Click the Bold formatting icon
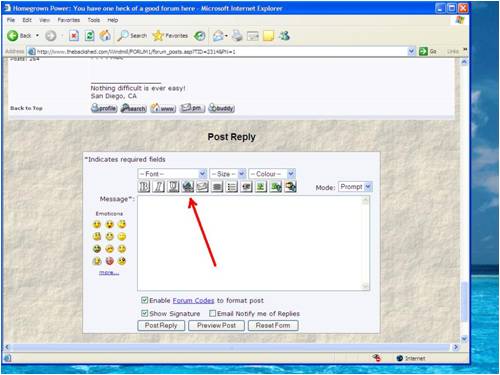Image resolution: width=500 pixels, height=375 pixels. (x=144, y=186)
